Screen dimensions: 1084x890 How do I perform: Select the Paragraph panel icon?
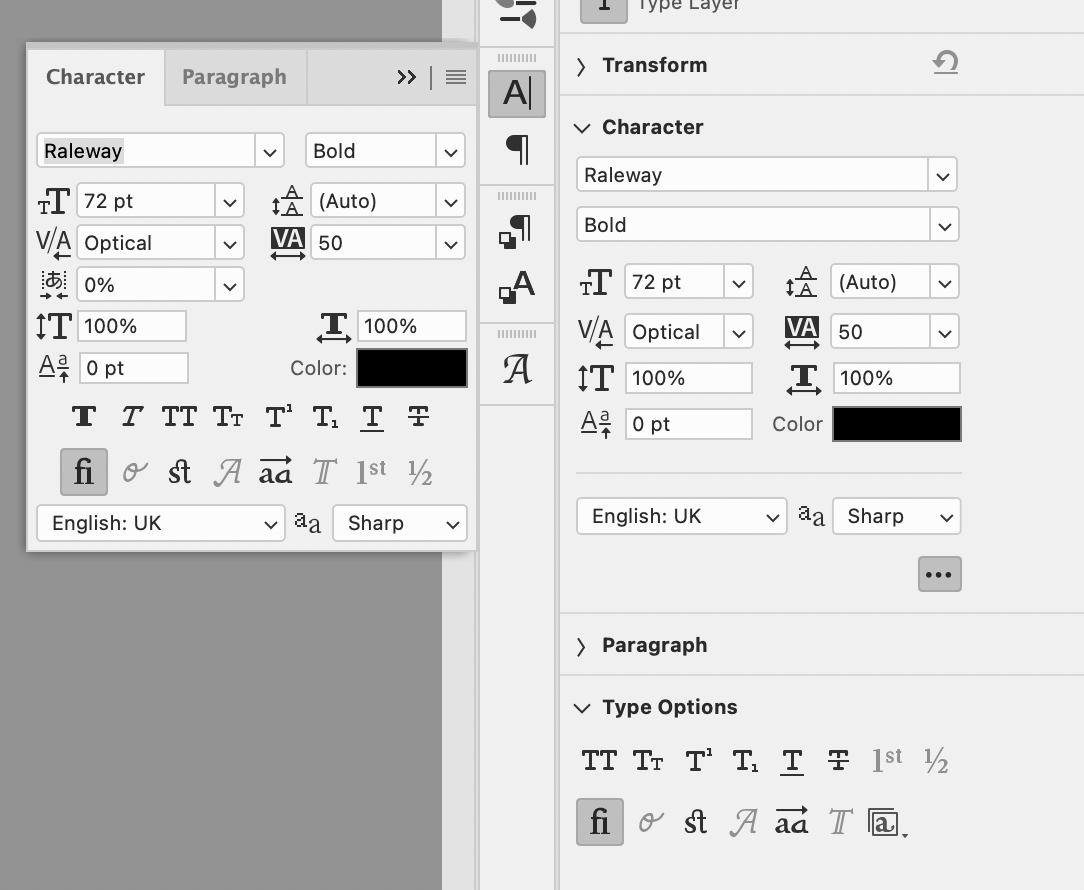pyautogui.click(x=516, y=148)
